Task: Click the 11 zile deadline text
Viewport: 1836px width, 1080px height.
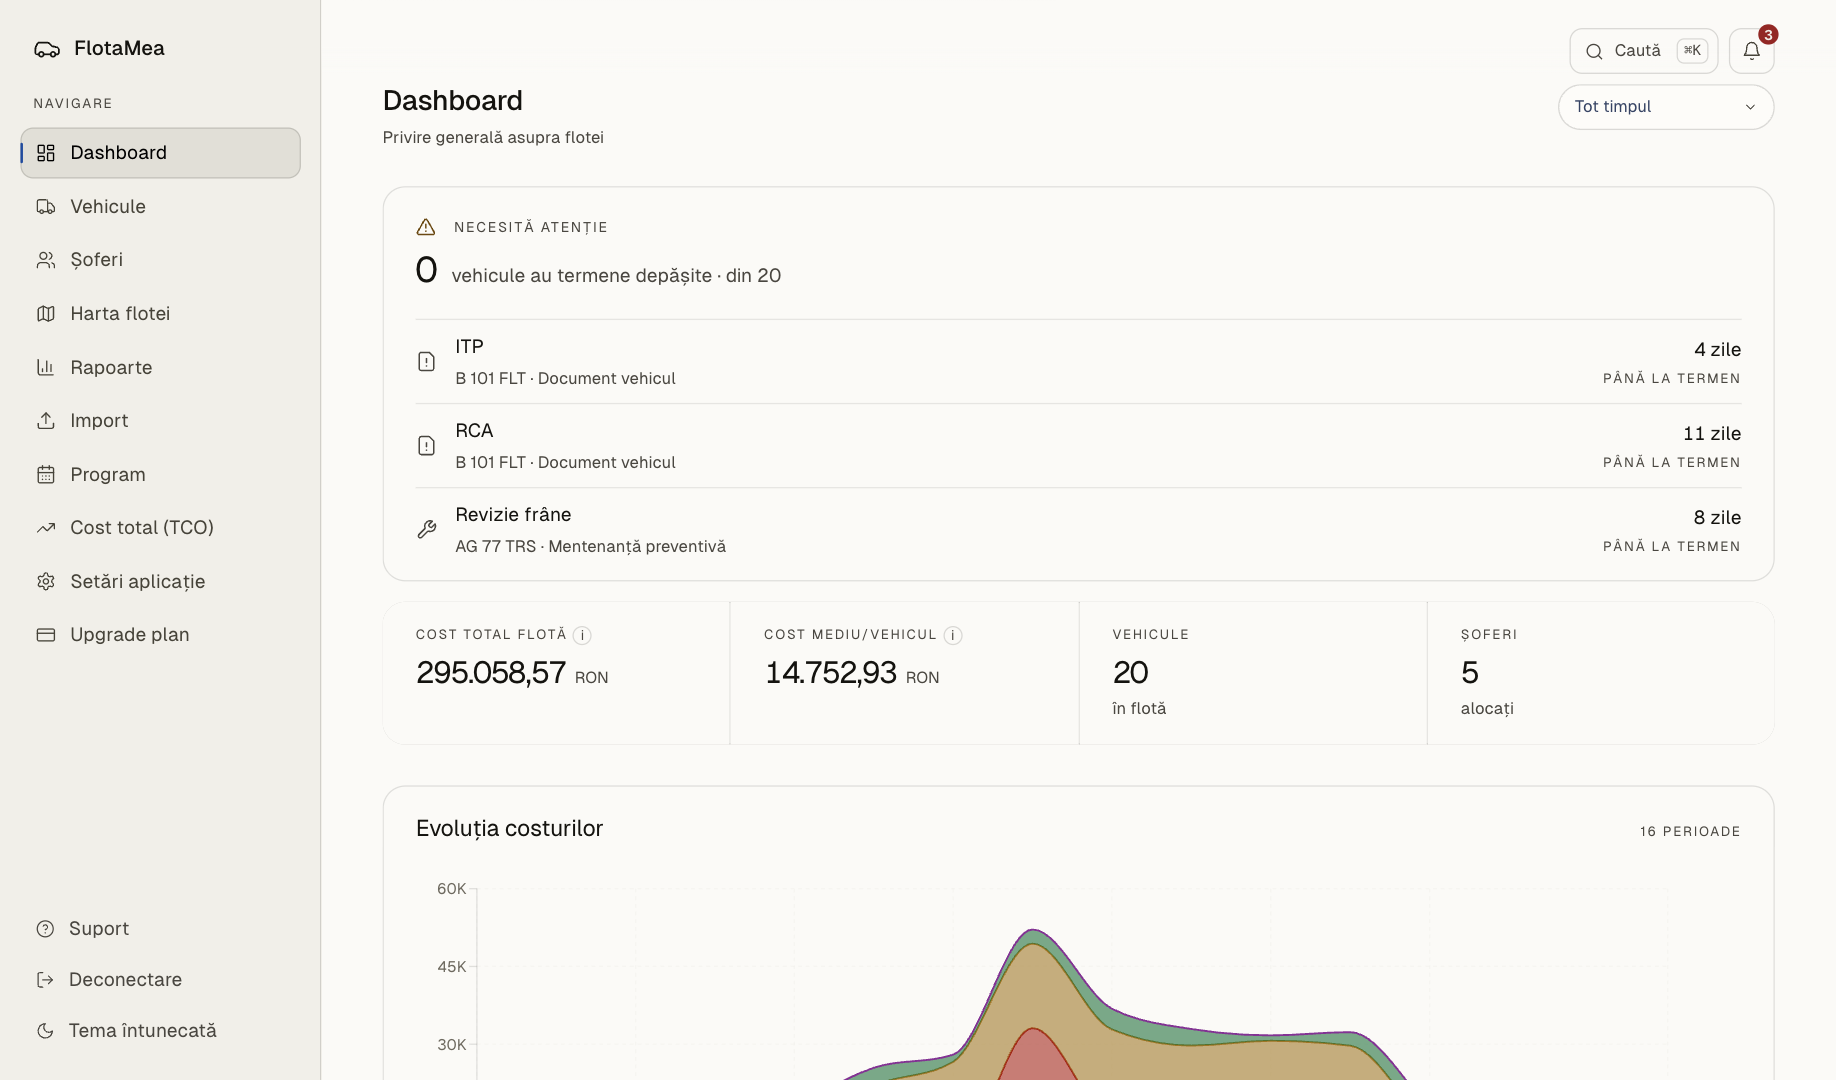Action: [x=1712, y=434]
